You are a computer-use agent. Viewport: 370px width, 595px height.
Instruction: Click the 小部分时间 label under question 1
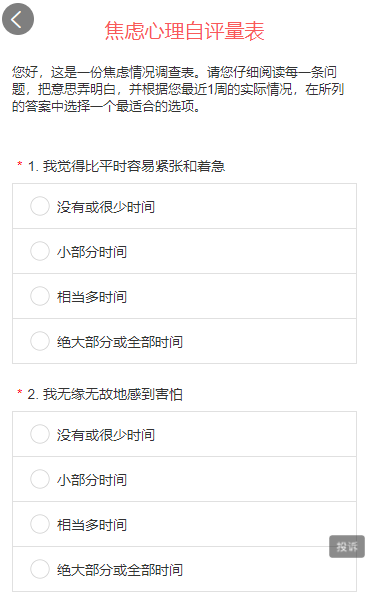tap(92, 252)
